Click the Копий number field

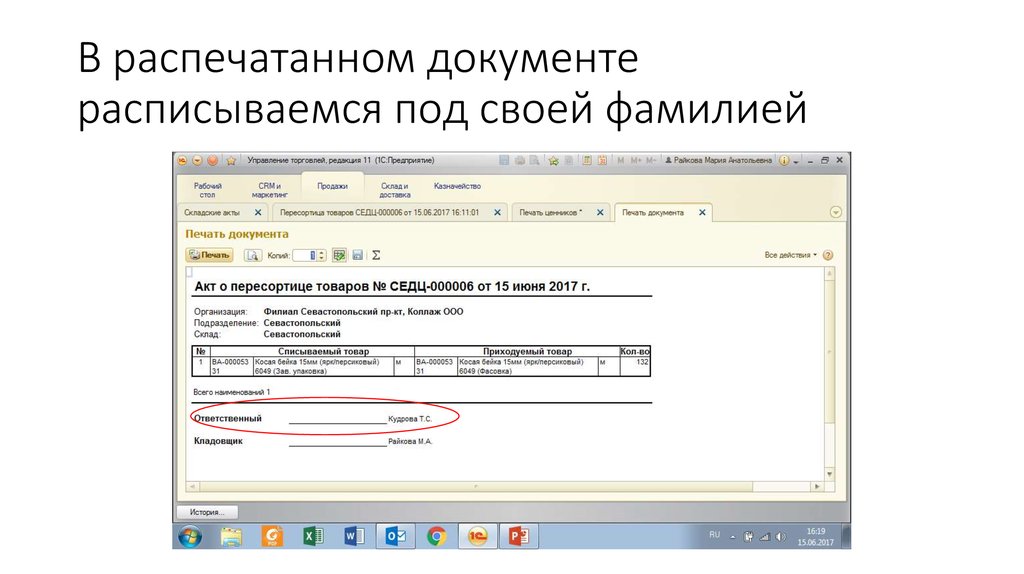[x=304, y=255]
